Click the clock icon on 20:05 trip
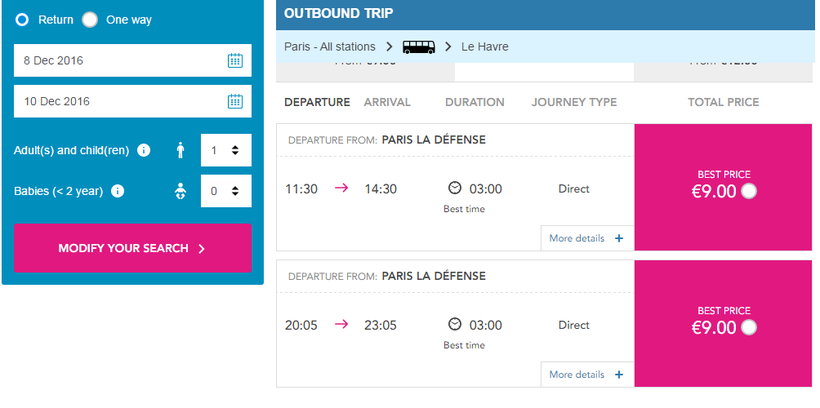This screenshot has height=408, width=820. (455, 324)
